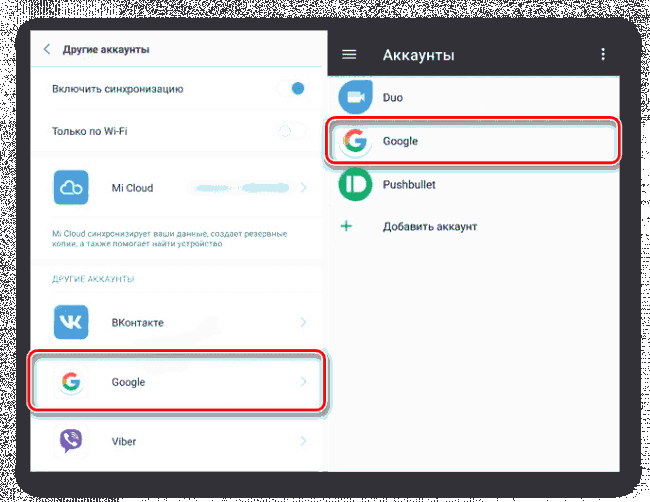Click the Аккаунты toolbar title
This screenshot has height=502, width=650.
pyautogui.click(x=418, y=55)
